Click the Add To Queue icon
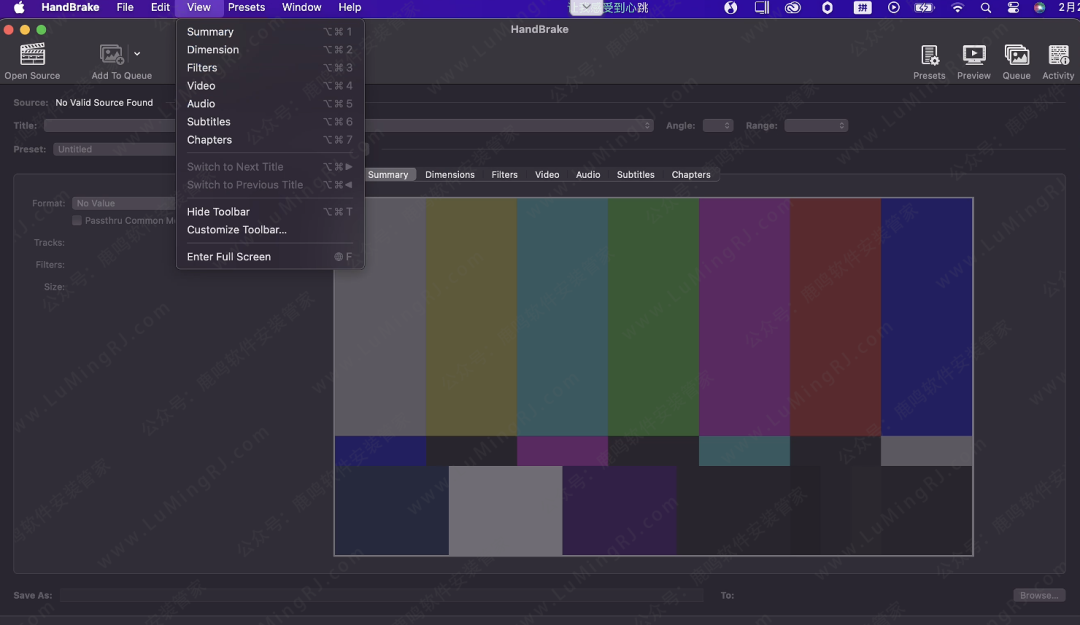Screen dimensions: 1080x625 point(112,55)
